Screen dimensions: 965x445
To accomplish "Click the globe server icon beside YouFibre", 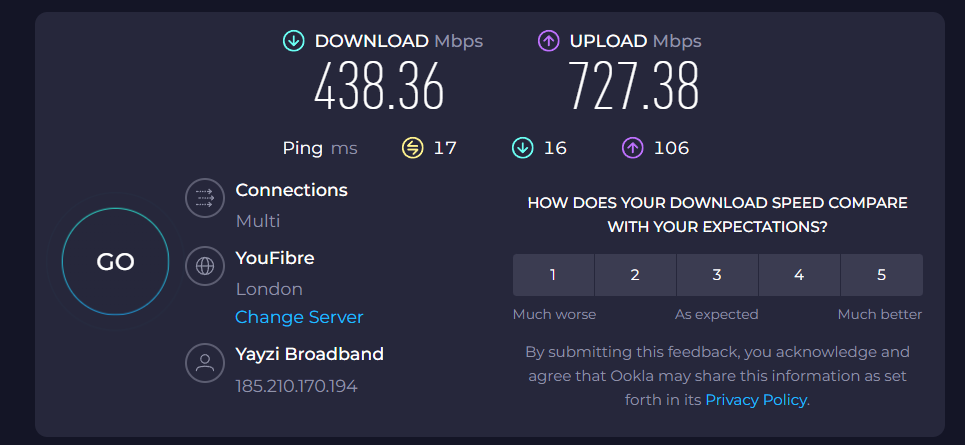I will (205, 266).
